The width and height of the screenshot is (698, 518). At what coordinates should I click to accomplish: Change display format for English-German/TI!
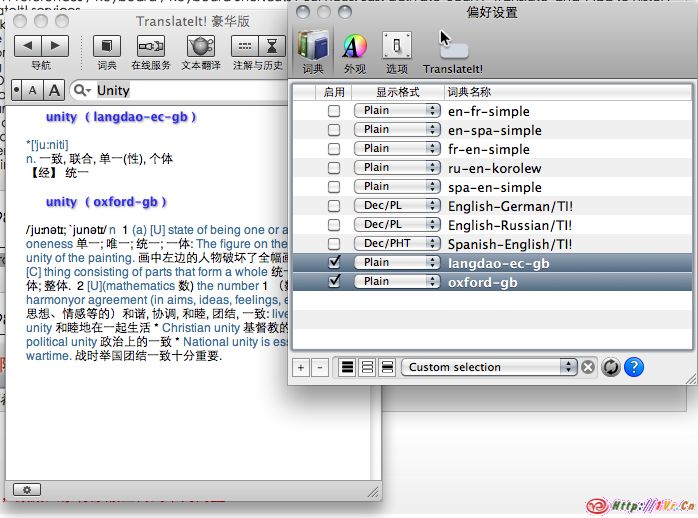coord(397,206)
